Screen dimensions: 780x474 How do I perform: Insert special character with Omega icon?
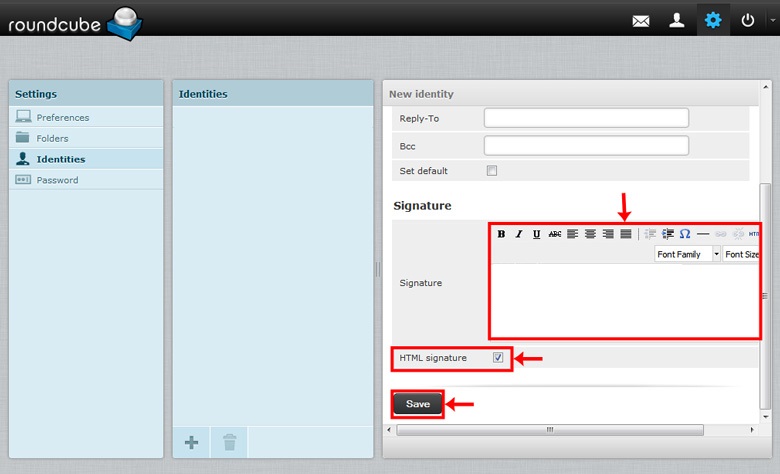click(685, 234)
